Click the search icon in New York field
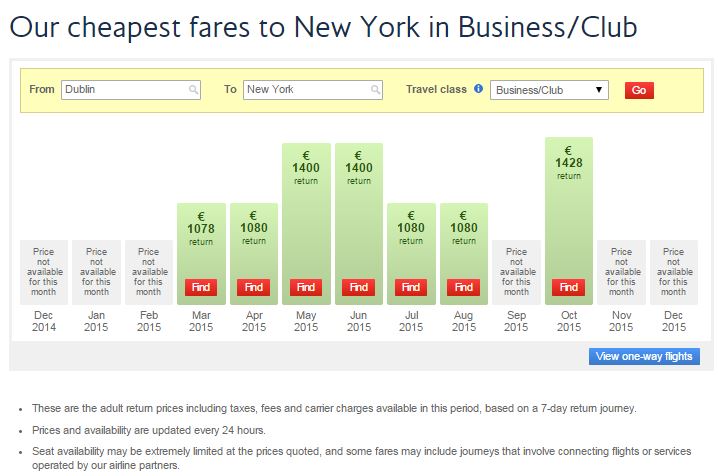The image size is (718, 476). [376, 90]
